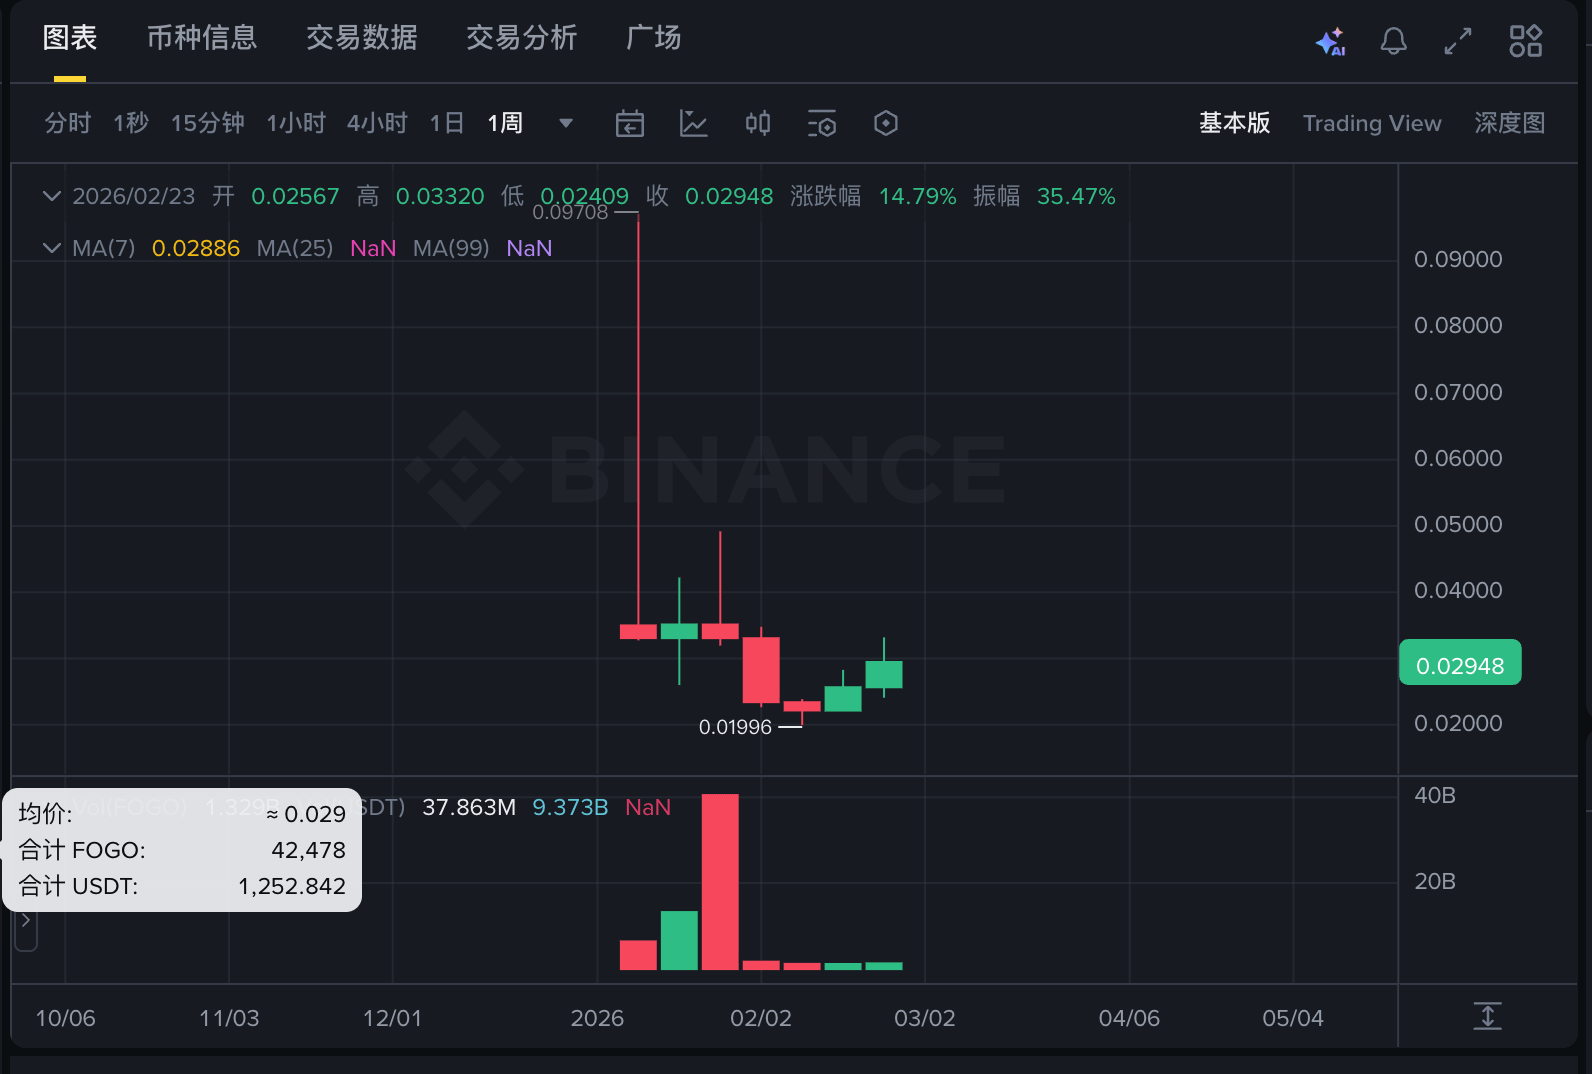The width and height of the screenshot is (1592, 1074).
Task: Expand the side panel arrow handle
Action: 26,921
